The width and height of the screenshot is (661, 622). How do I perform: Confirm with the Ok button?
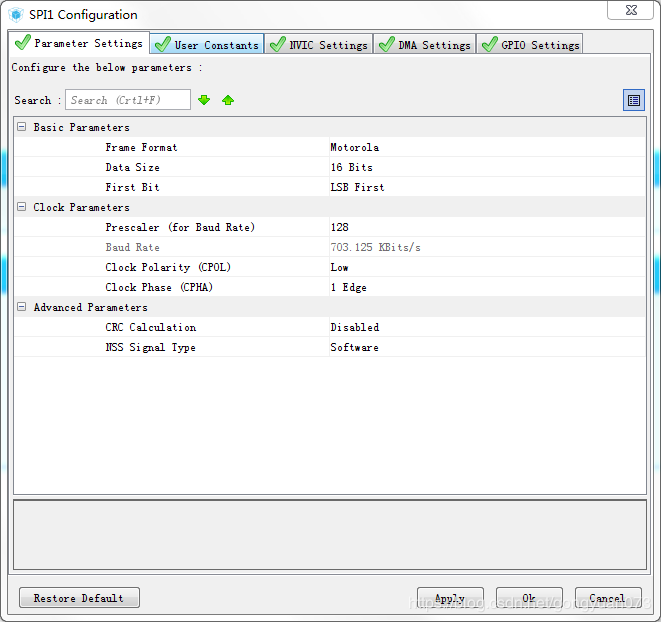pos(529,598)
